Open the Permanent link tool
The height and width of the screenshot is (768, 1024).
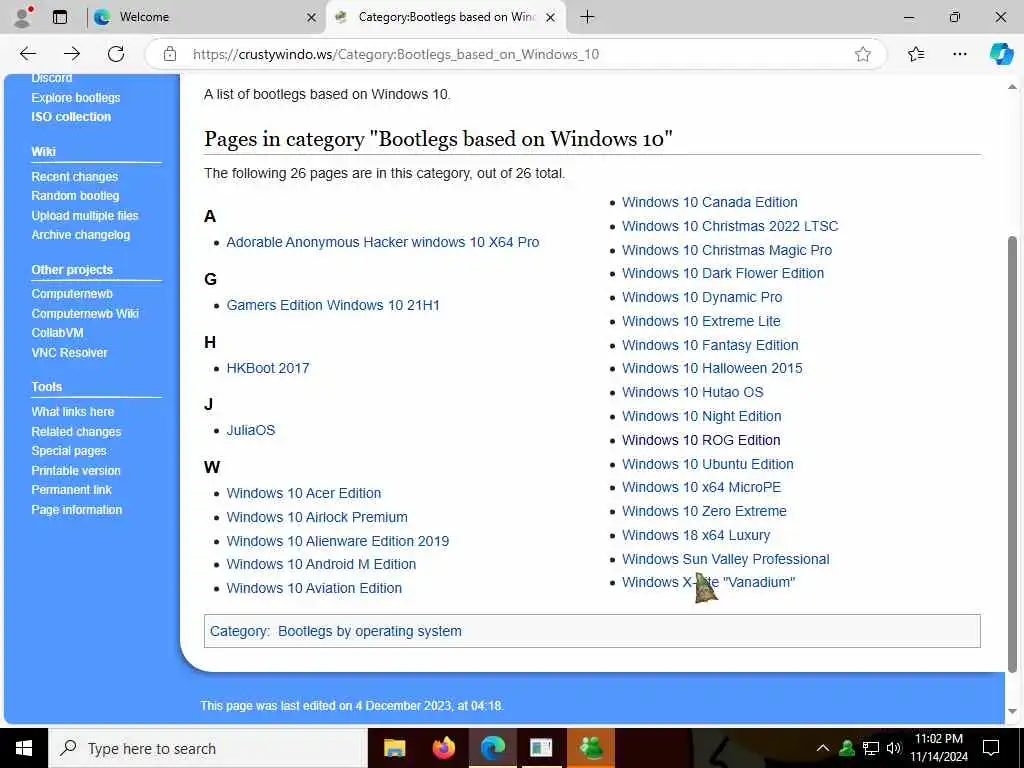click(x=72, y=490)
